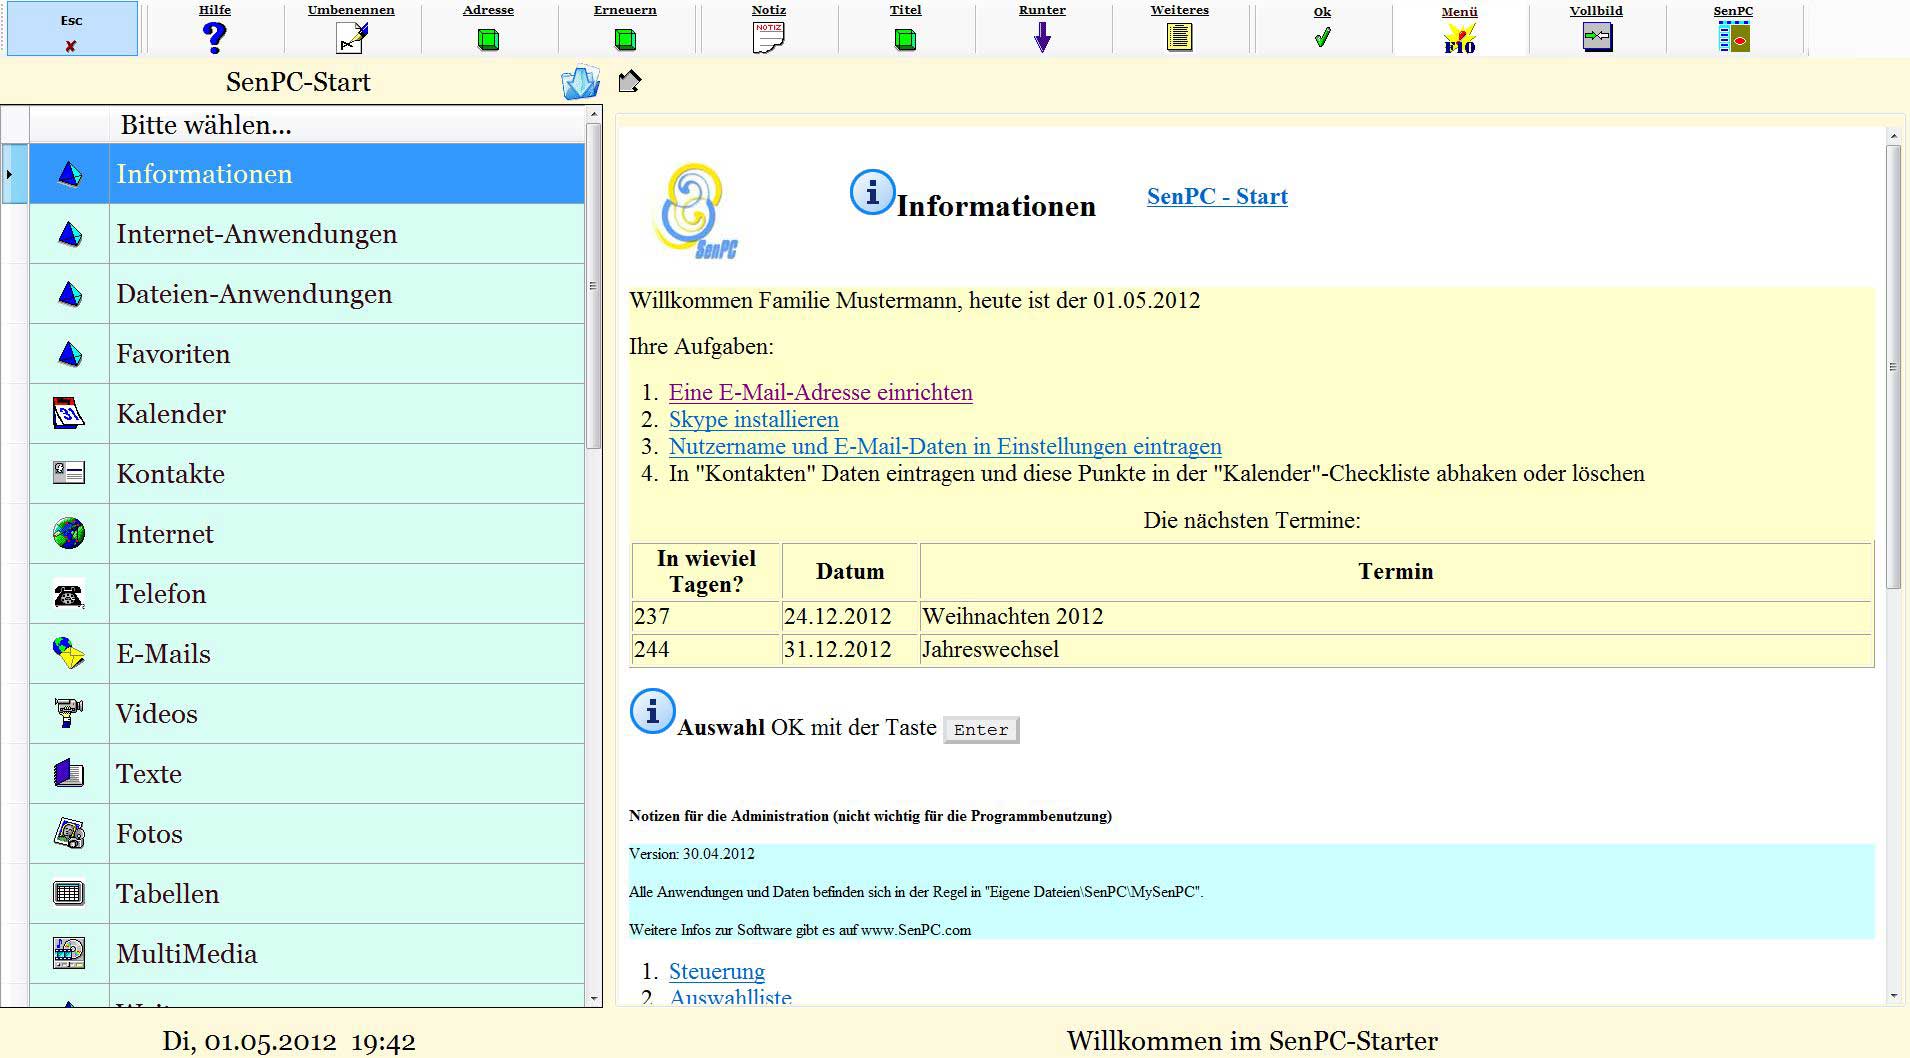Open the 'Skype installieren' link
1910x1058 pixels.
pos(753,420)
